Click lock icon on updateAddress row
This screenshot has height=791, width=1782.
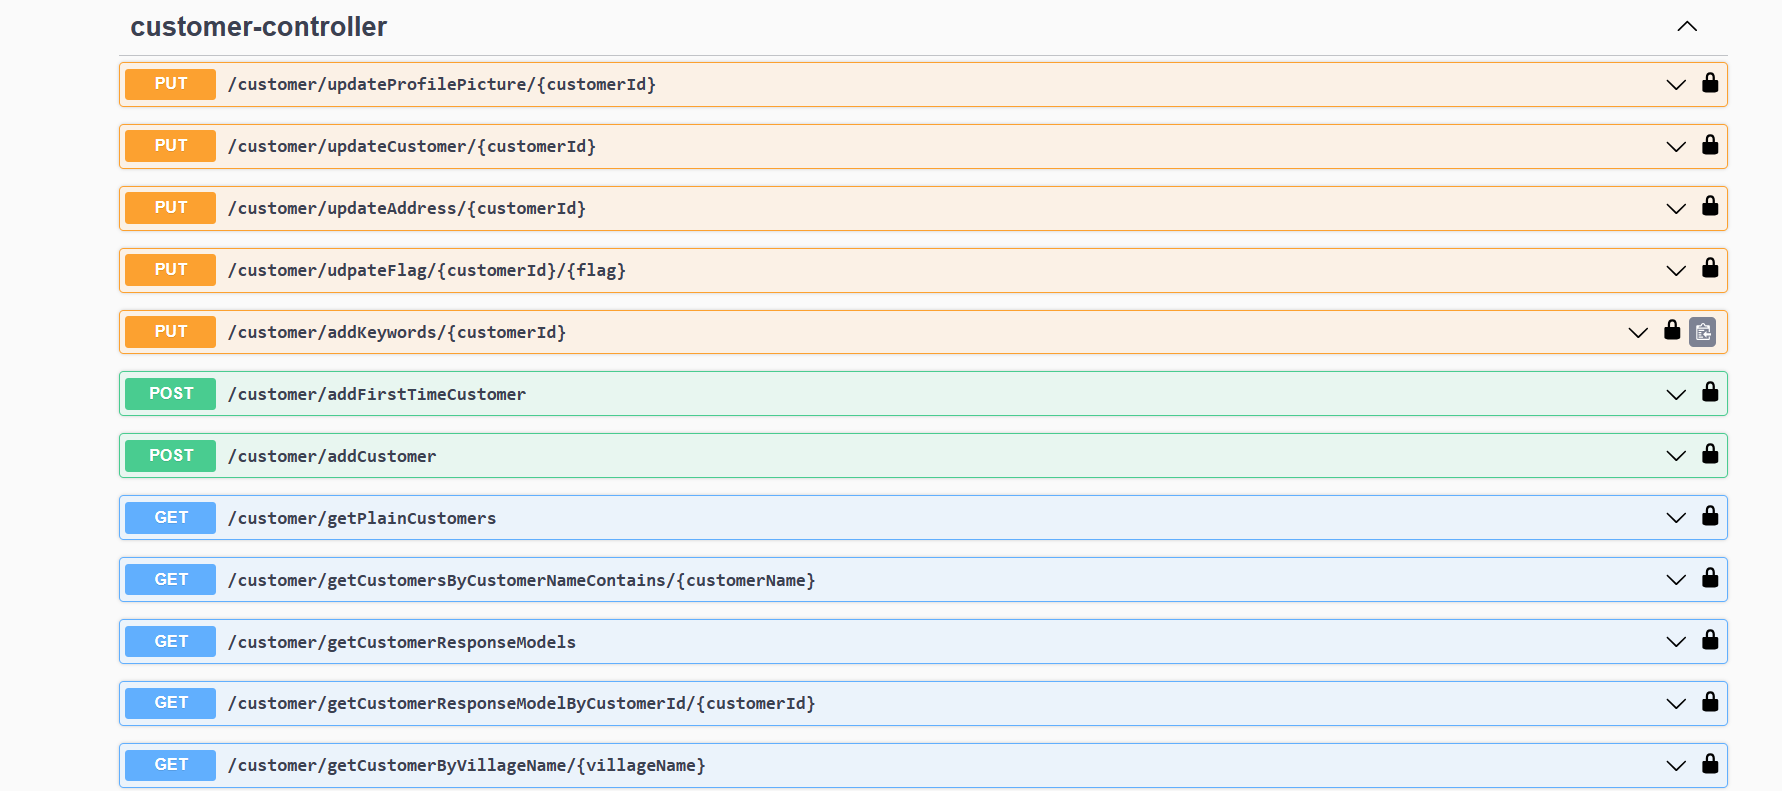[1710, 207]
